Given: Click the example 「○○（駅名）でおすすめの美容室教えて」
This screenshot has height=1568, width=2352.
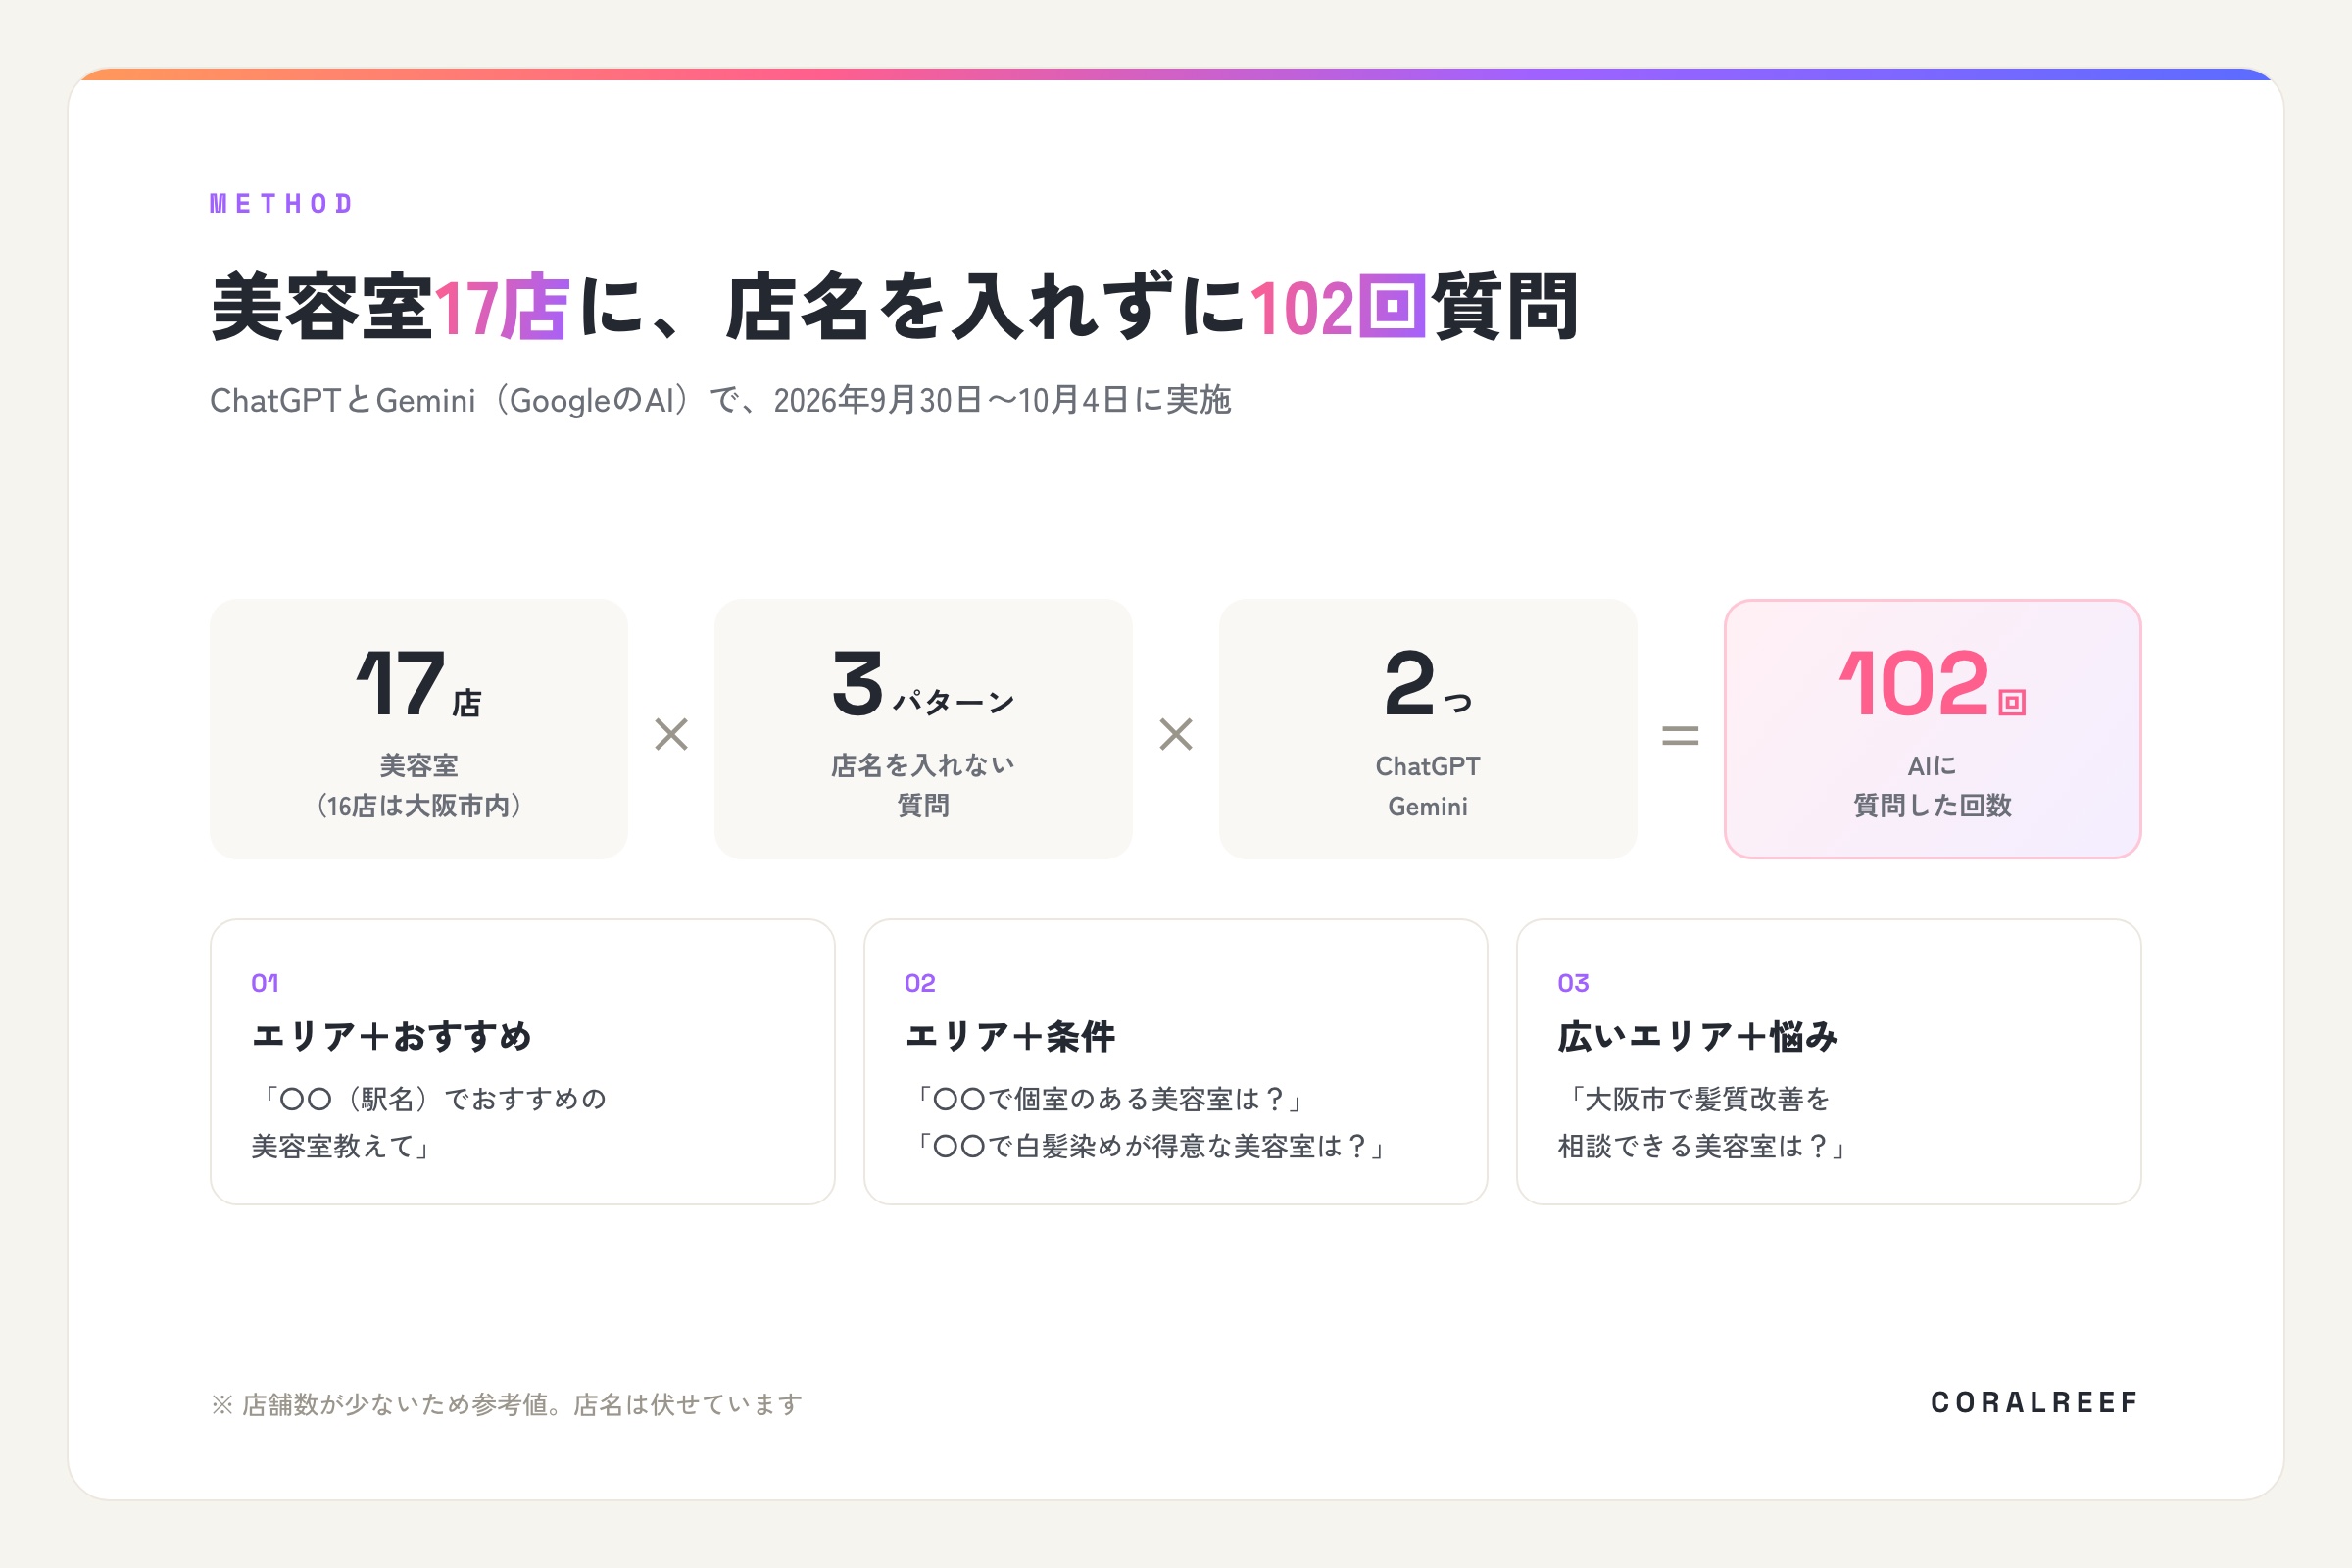Looking at the screenshot, I should tap(429, 1123).
